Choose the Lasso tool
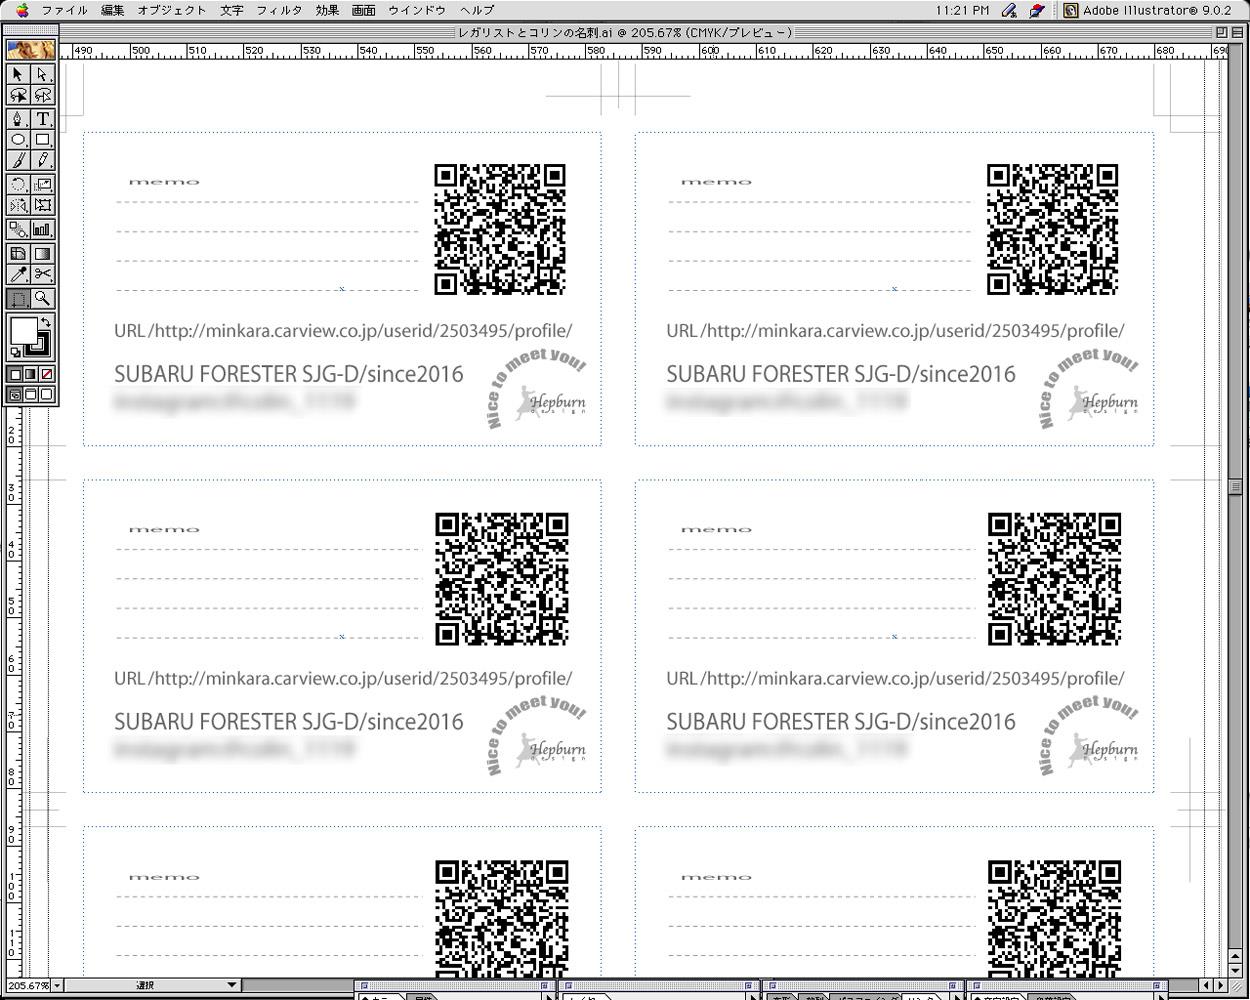1250x1000 pixels. coord(18,95)
